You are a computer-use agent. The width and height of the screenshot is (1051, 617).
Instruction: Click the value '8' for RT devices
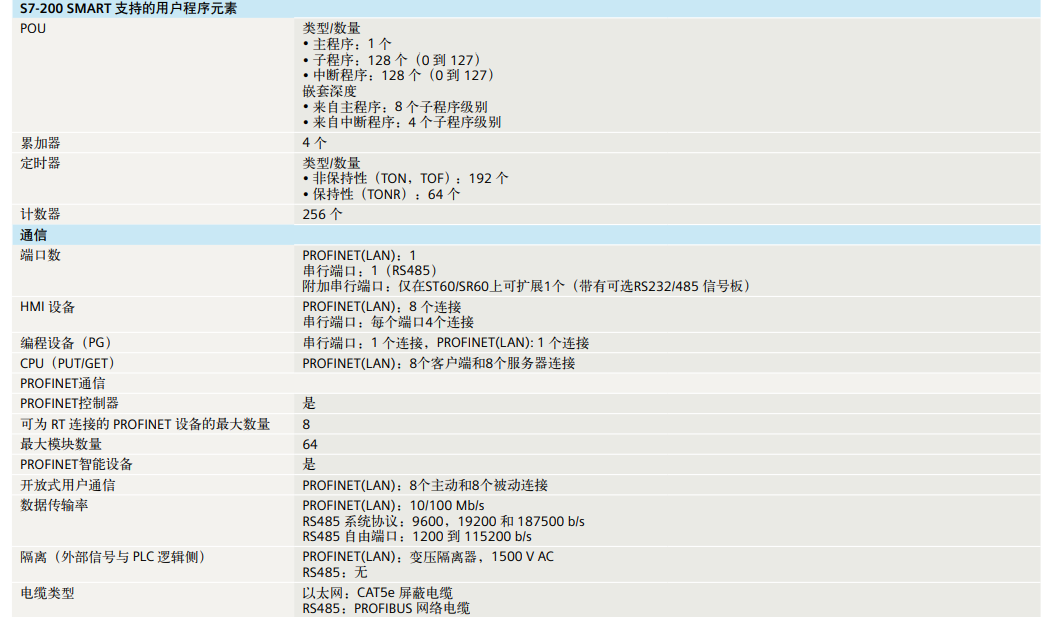click(306, 424)
